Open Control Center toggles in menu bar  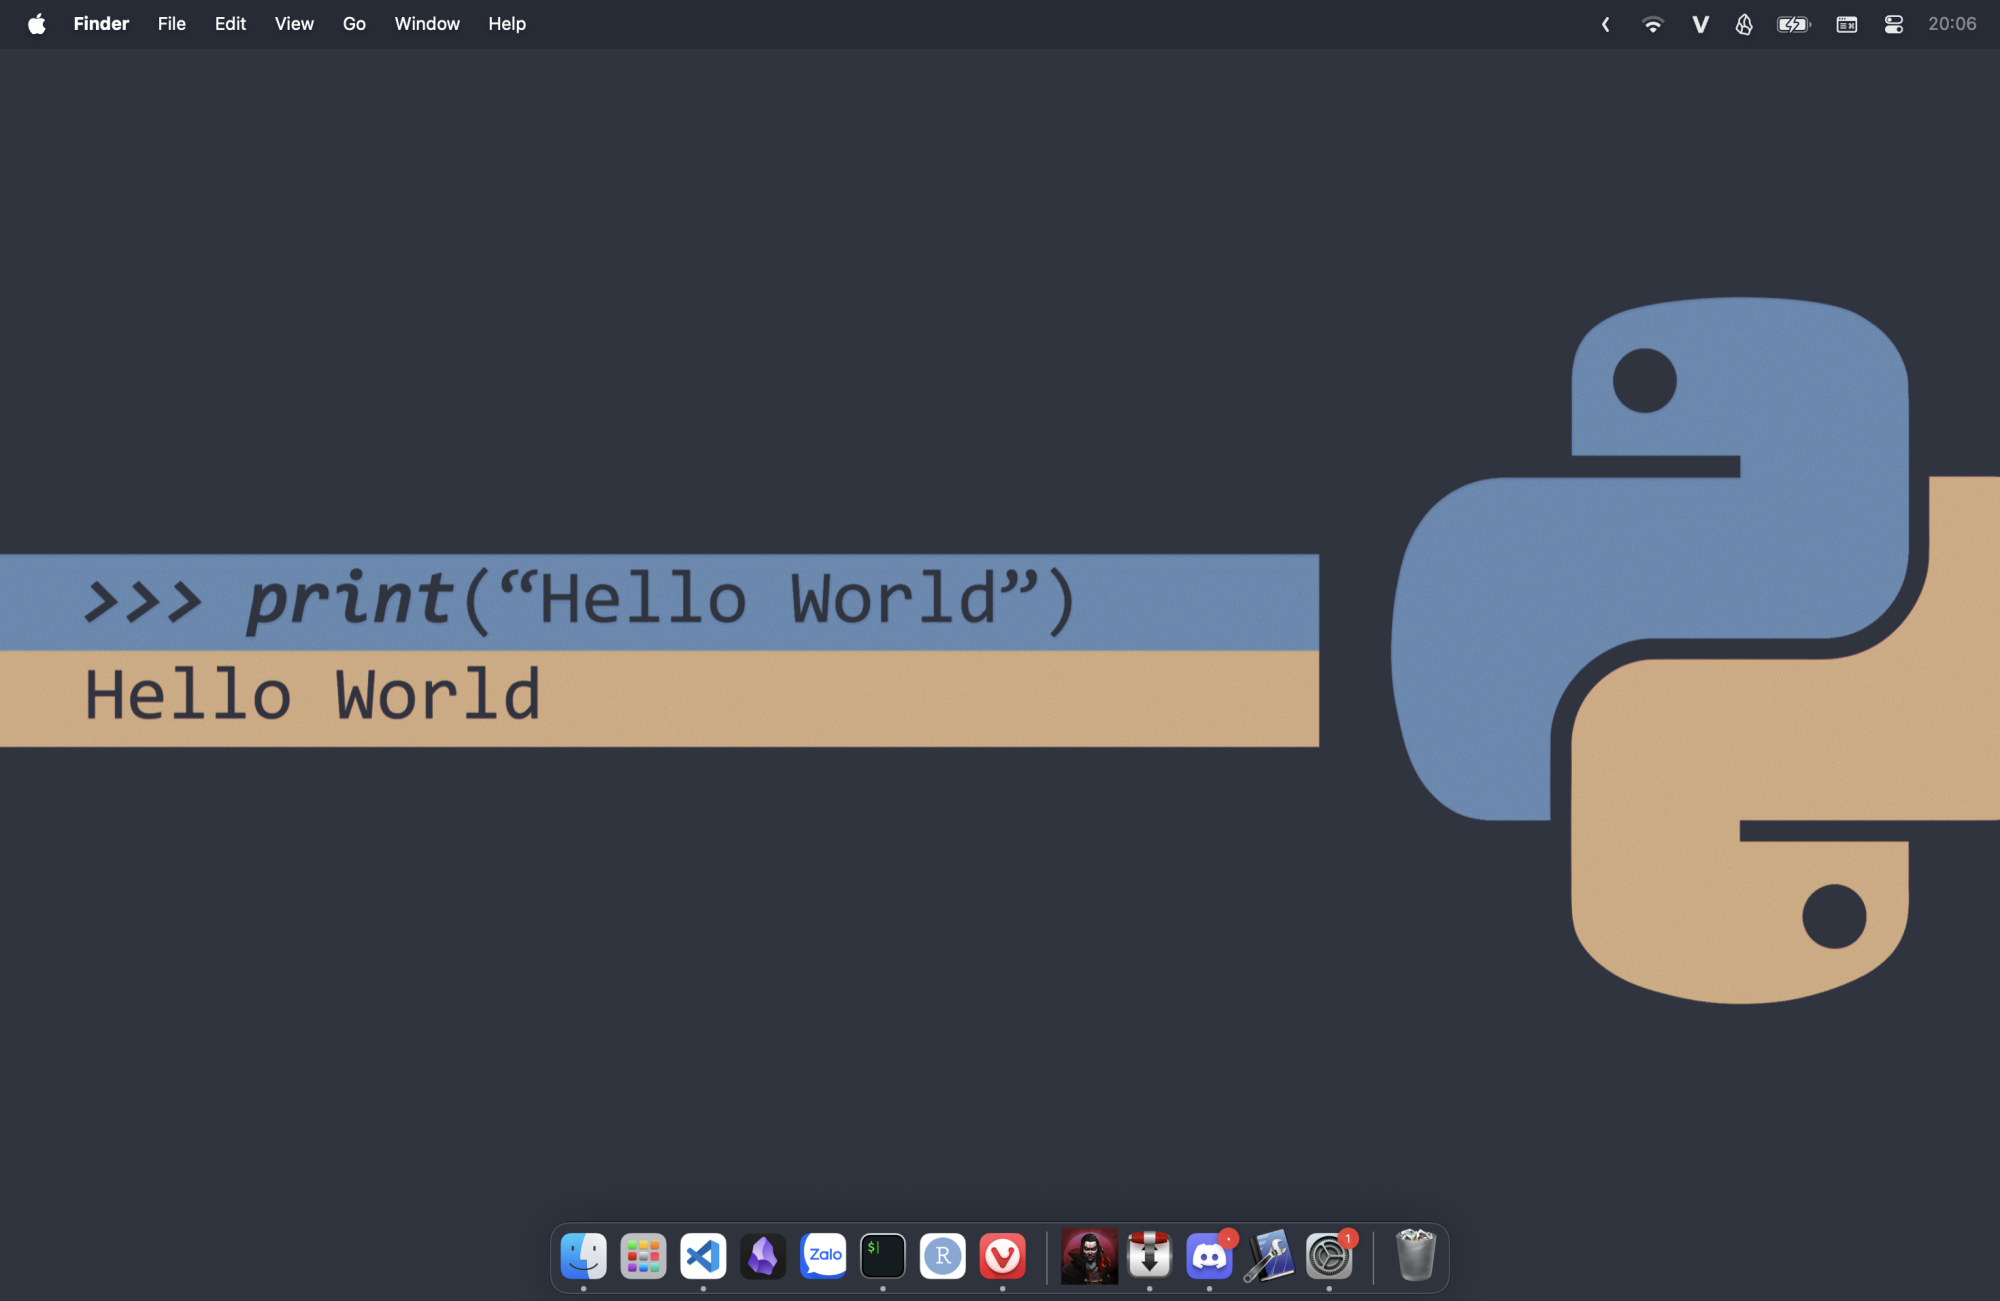pos(1893,24)
